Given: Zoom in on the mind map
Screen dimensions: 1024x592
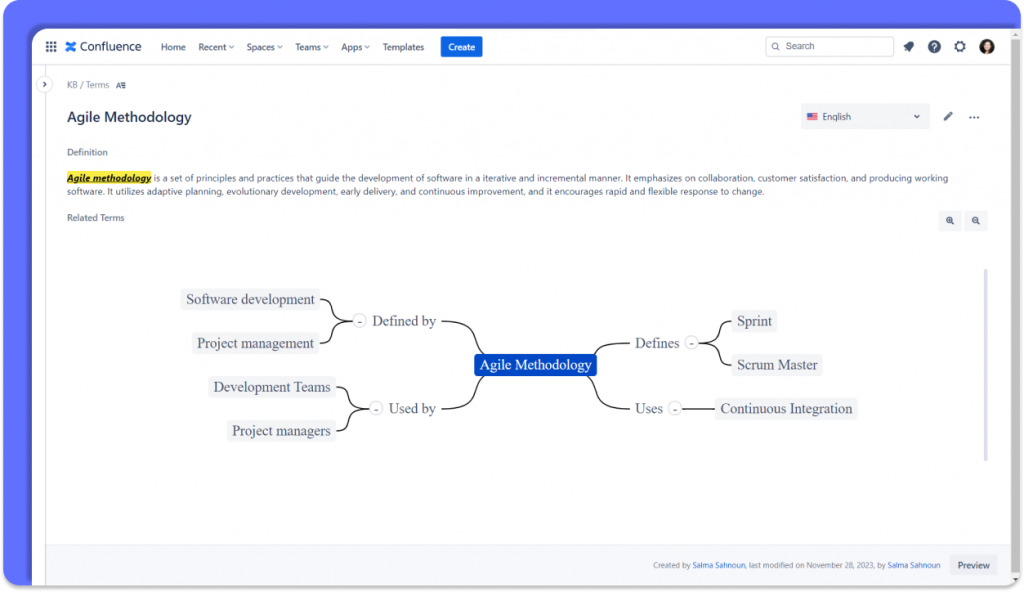Looking at the screenshot, I should (x=949, y=220).
